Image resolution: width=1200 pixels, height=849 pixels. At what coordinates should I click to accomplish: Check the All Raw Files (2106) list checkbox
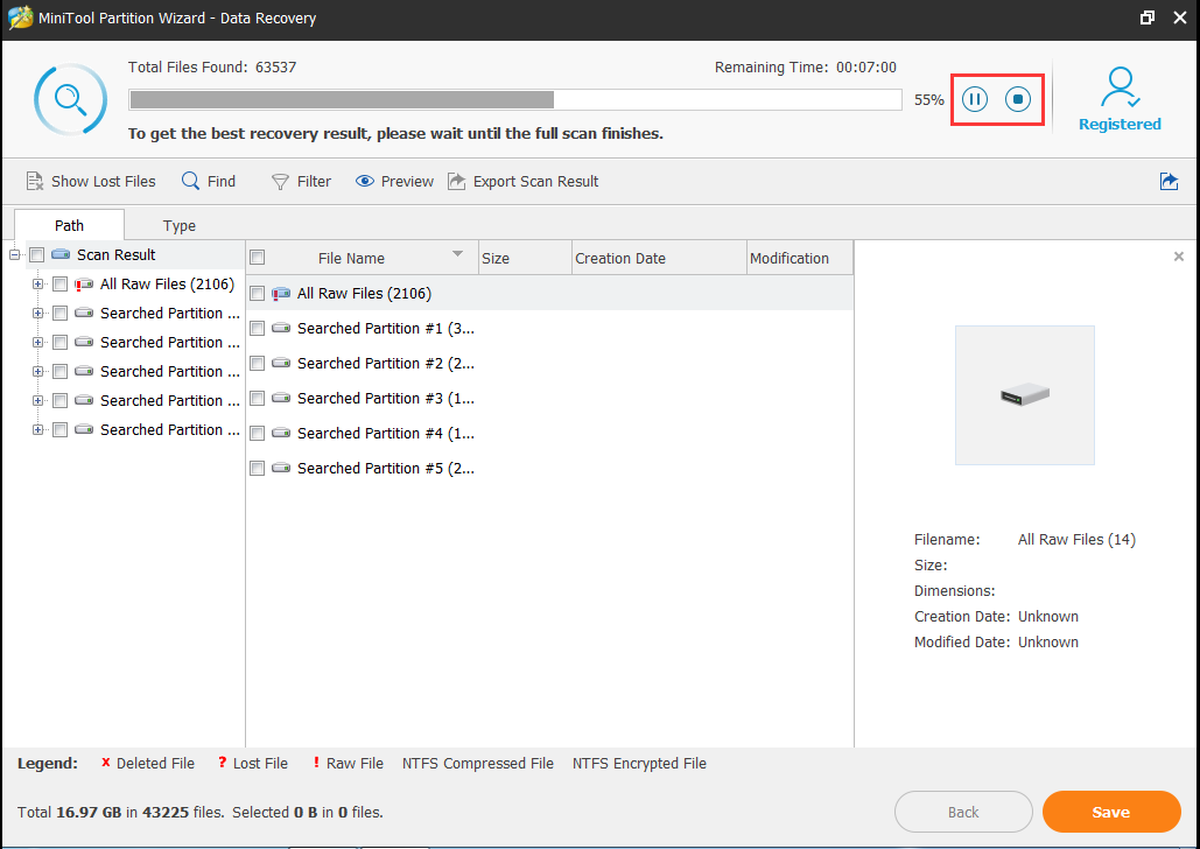click(257, 294)
